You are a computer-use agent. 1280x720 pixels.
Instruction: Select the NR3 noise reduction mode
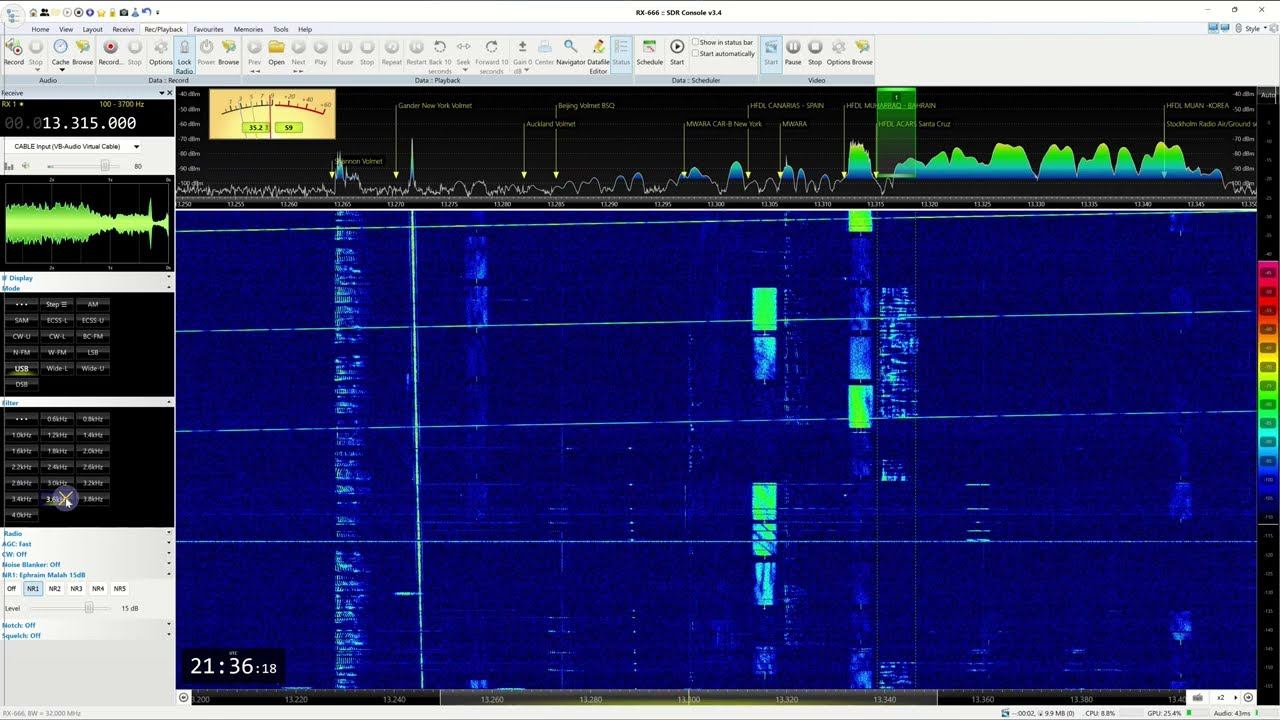pyautogui.click(x=76, y=589)
